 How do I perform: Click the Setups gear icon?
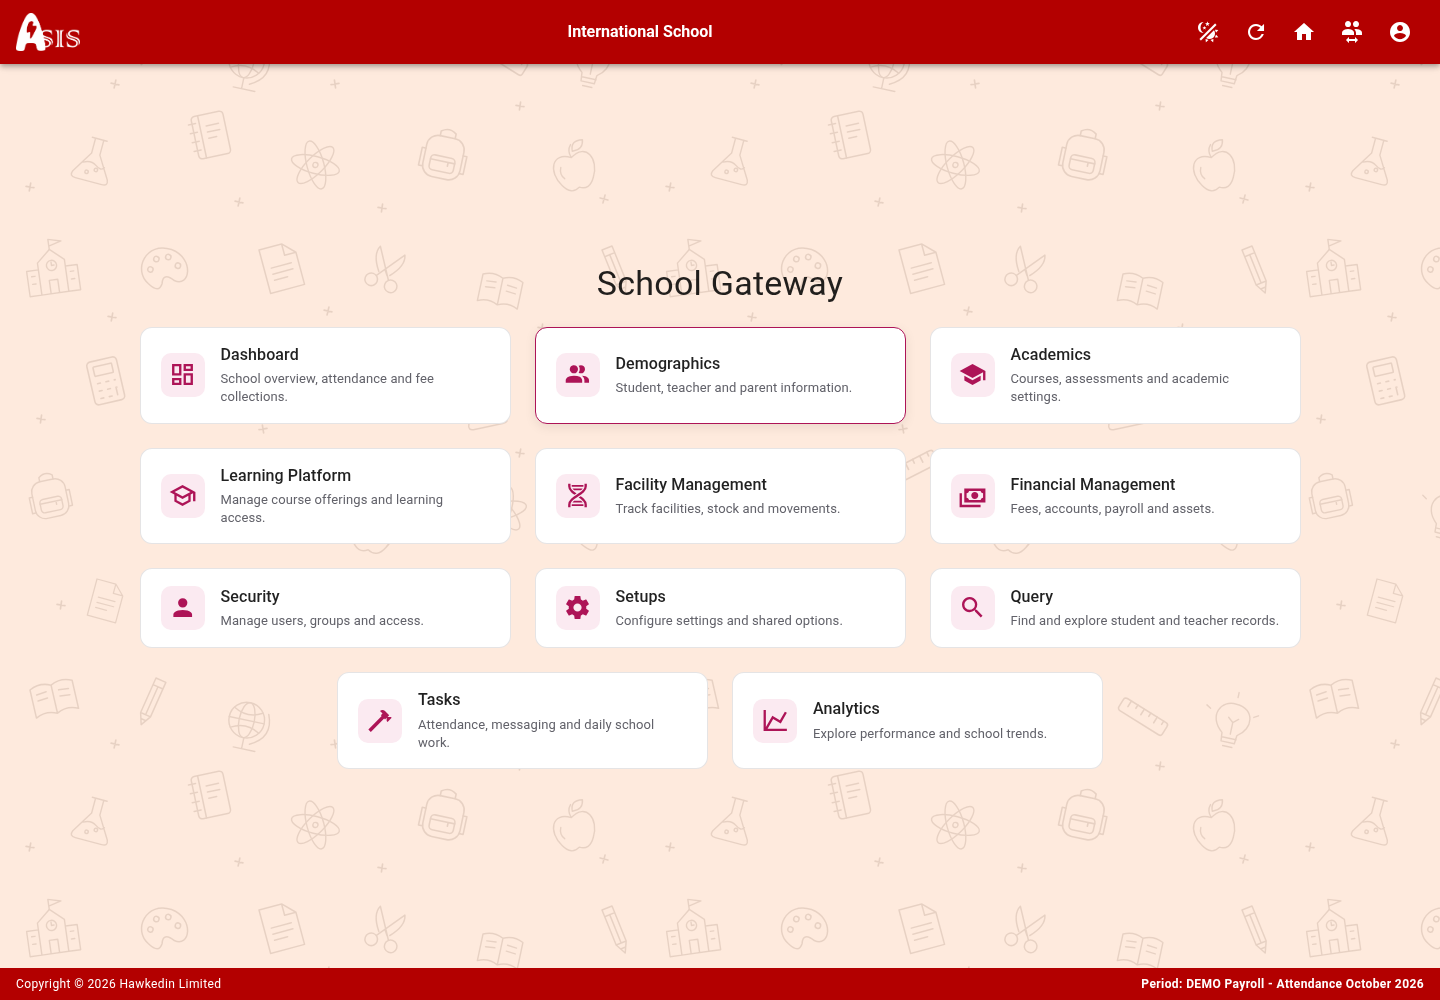[578, 608]
